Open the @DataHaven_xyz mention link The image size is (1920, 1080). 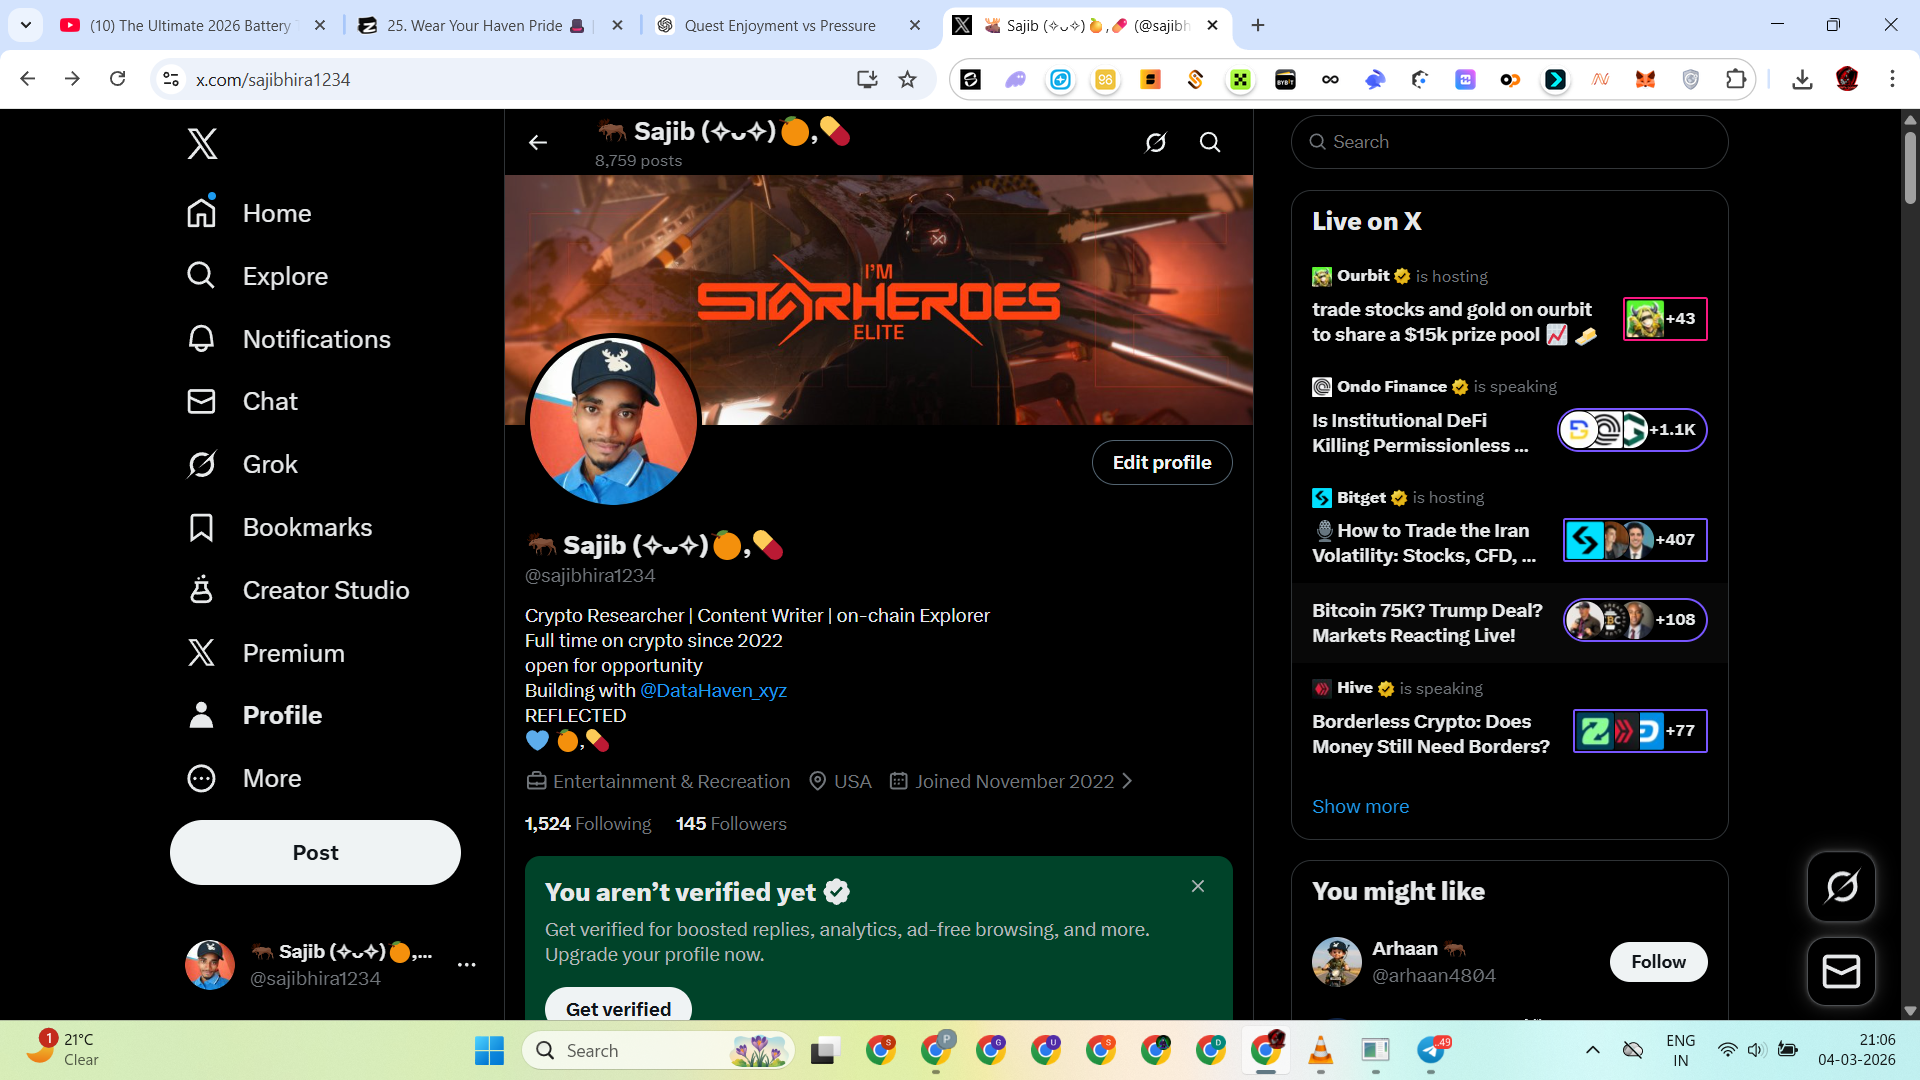[713, 690]
